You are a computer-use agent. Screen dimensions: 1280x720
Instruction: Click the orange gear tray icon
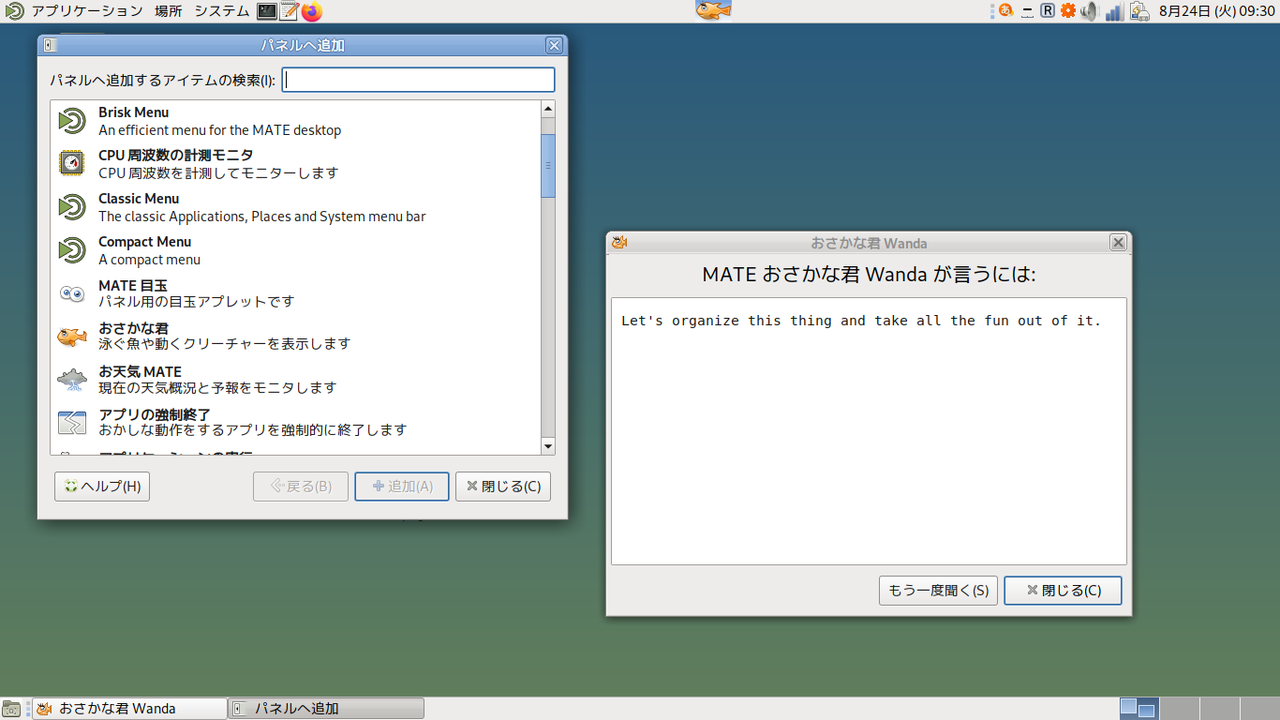pyautogui.click(x=1068, y=11)
